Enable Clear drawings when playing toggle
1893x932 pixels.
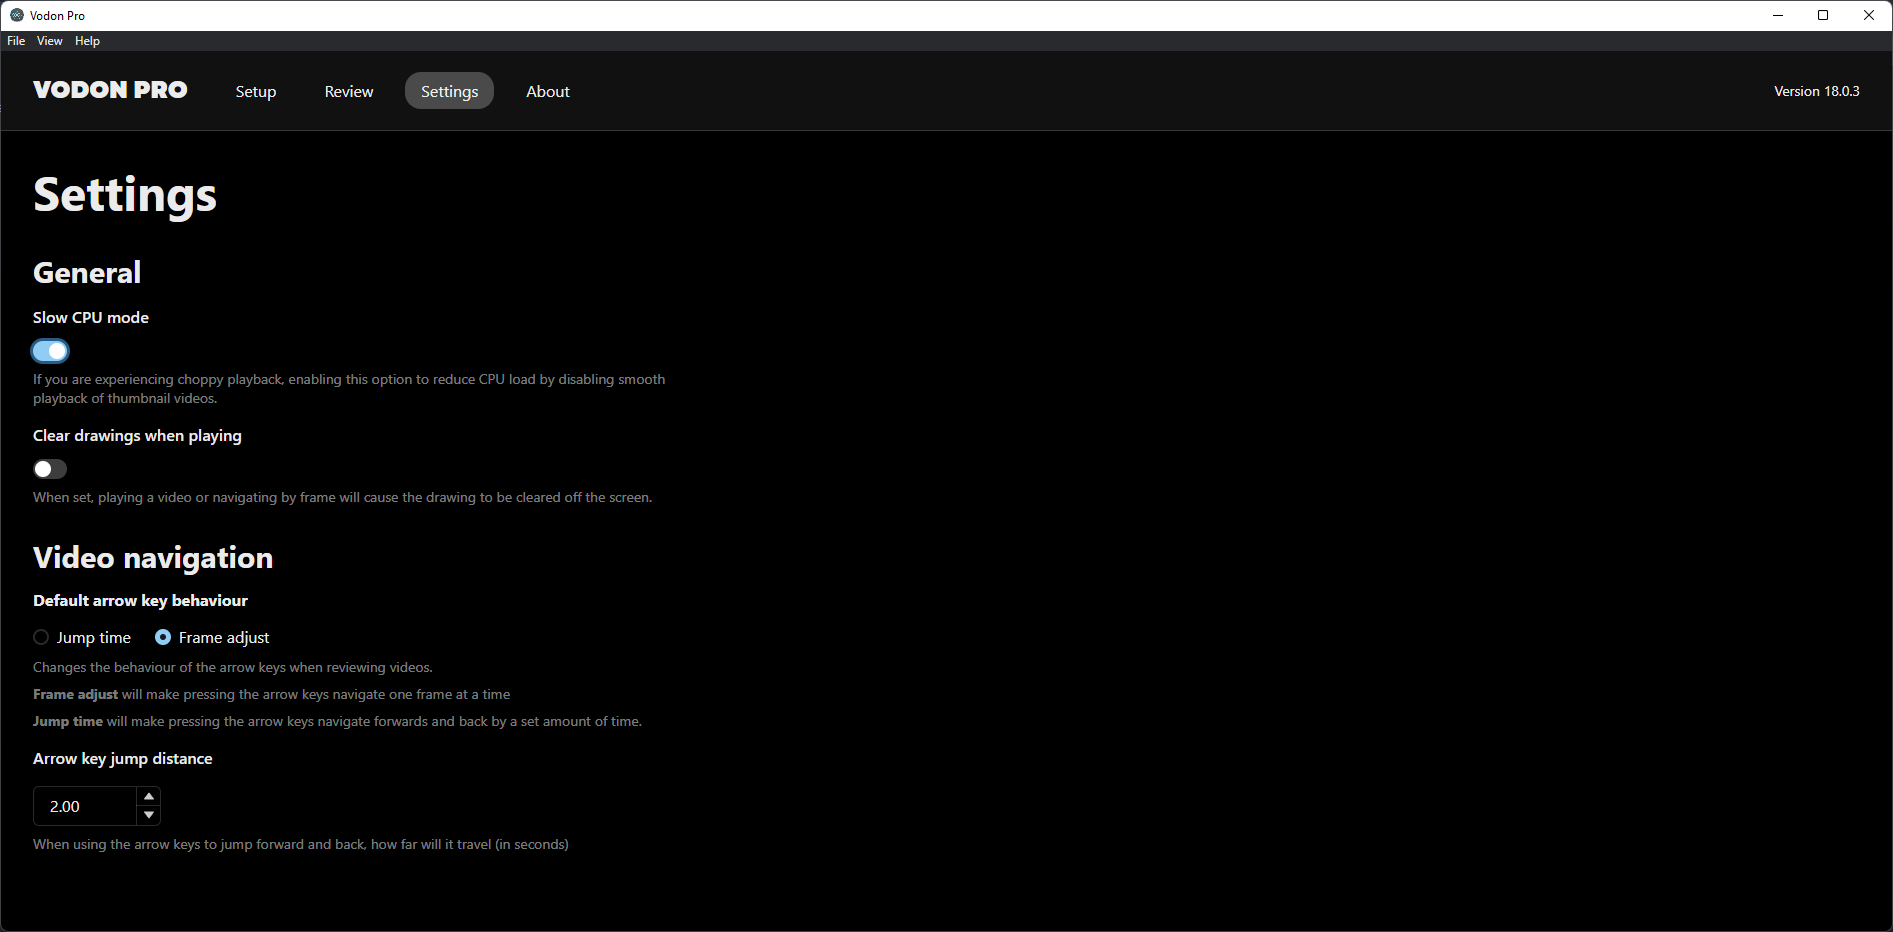click(50, 469)
